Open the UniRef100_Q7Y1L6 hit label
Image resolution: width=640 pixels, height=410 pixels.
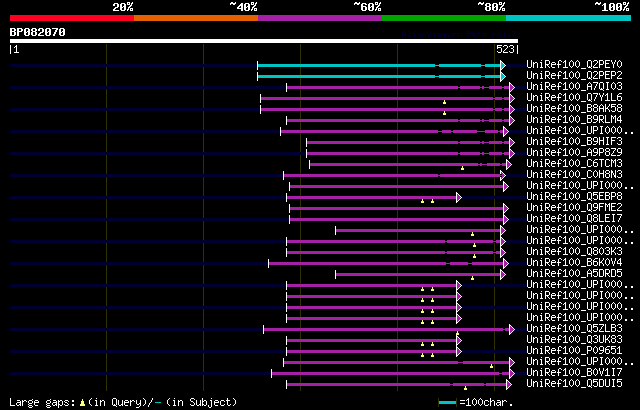pyautogui.click(x=574, y=98)
